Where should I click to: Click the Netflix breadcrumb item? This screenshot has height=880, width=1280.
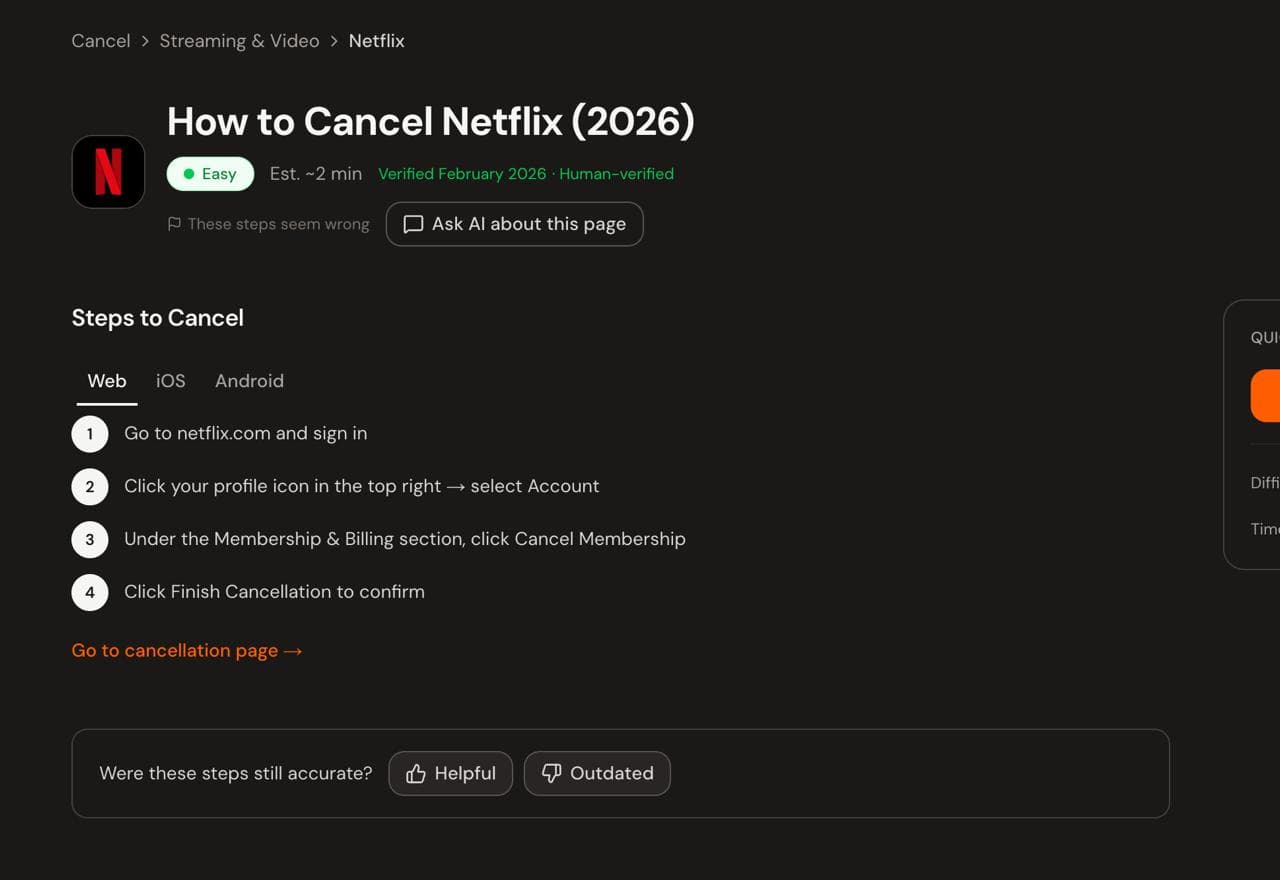(x=376, y=41)
